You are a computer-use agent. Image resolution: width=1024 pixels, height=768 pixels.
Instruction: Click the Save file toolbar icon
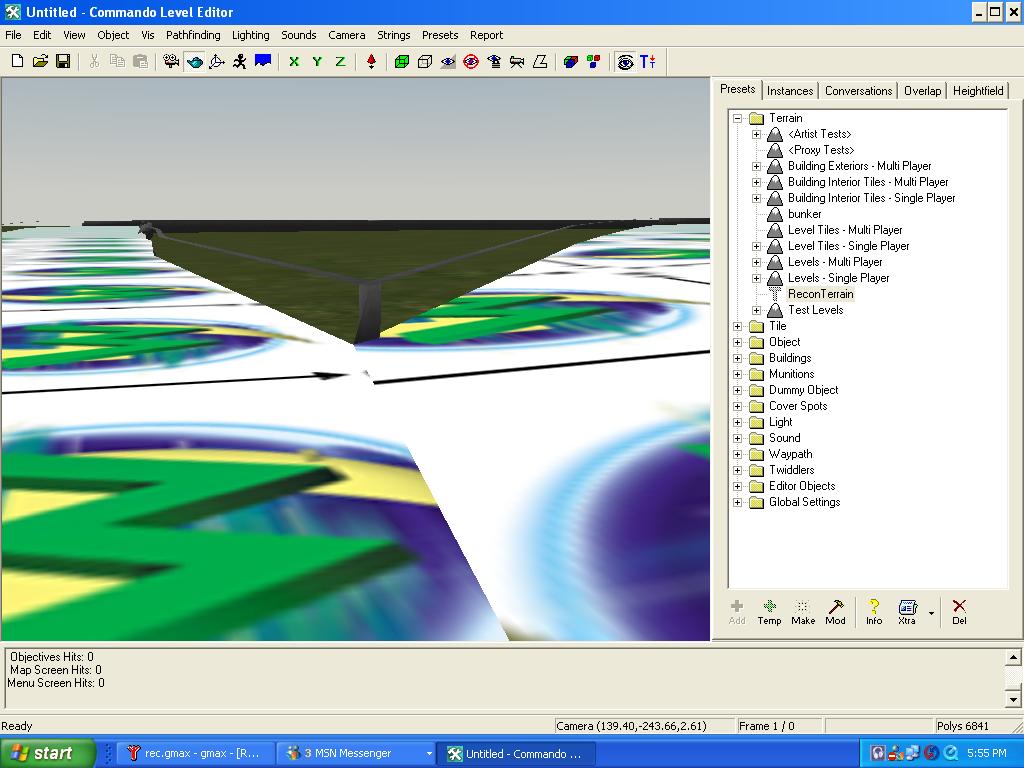point(63,61)
